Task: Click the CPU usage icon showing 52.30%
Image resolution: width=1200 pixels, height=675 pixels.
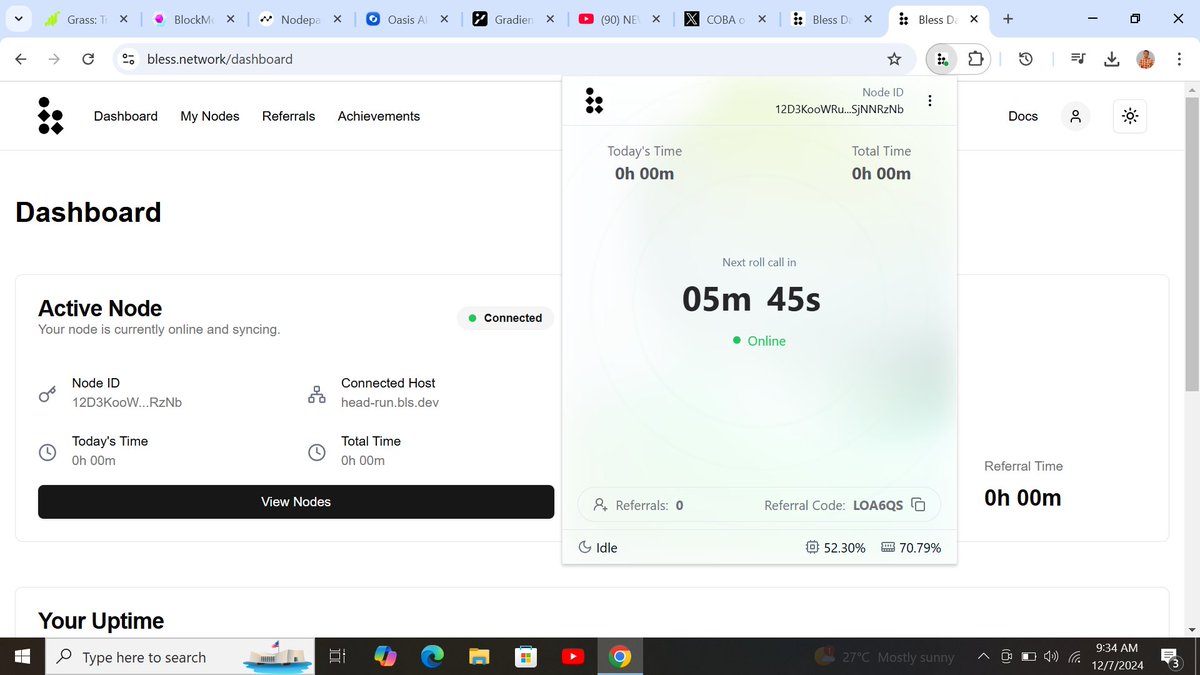Action: click(811, 547)
